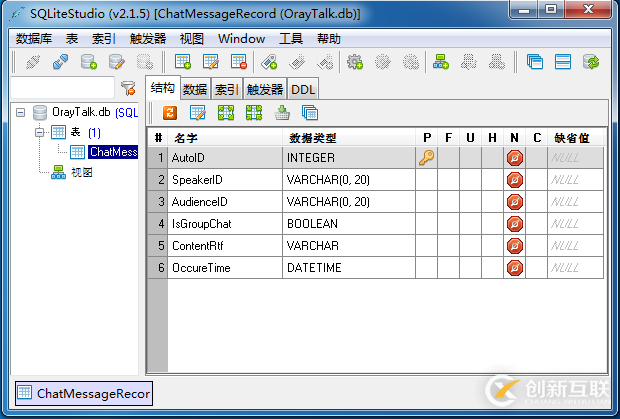Collapse the OrayTalk.db tree node
620x419 pixels.
point(21,113)
